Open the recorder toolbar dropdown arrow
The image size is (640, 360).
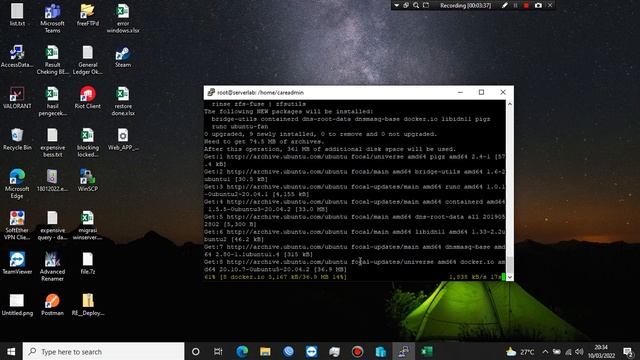pos(396,5)
